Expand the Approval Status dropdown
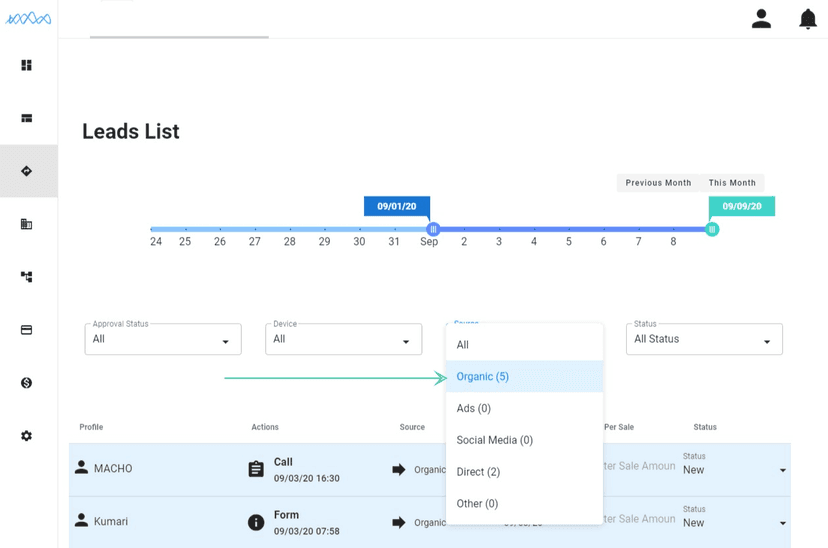828x548 pixels. pyautogui.click(x=163, y=340)
